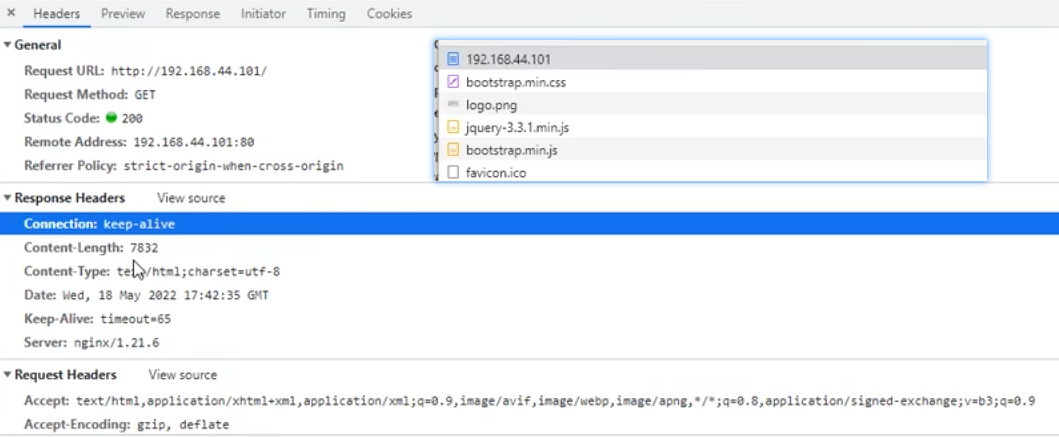Click the document icon for 192.168.44.101
This screenshot has width=1059, height=437.
click(x=453, y=59)
